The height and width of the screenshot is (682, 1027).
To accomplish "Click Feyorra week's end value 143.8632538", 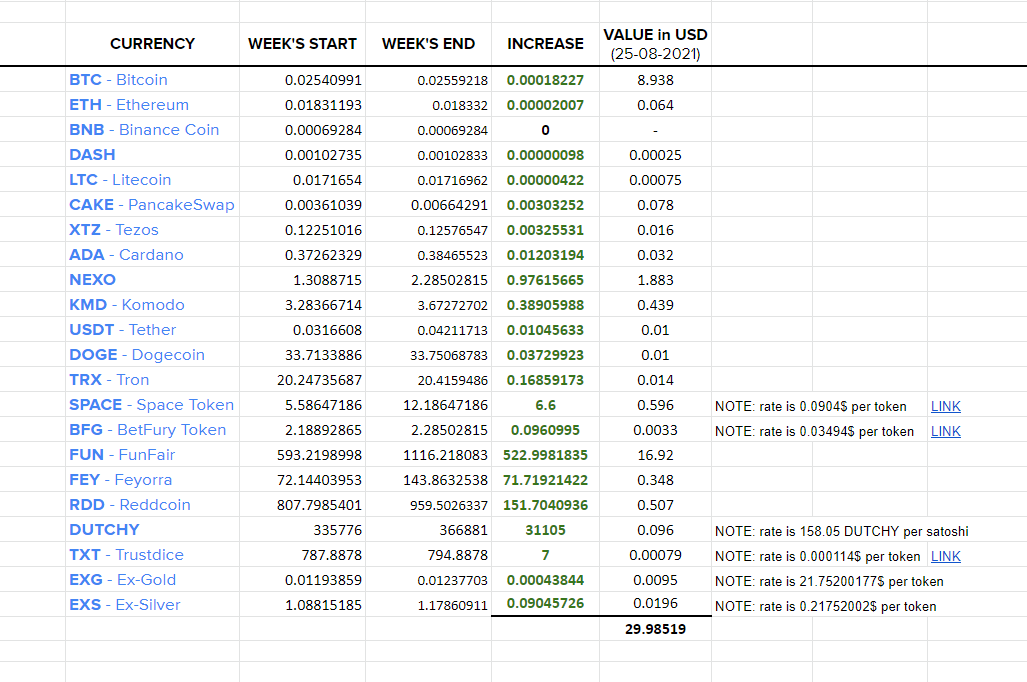I will click(x=445, y=480).
